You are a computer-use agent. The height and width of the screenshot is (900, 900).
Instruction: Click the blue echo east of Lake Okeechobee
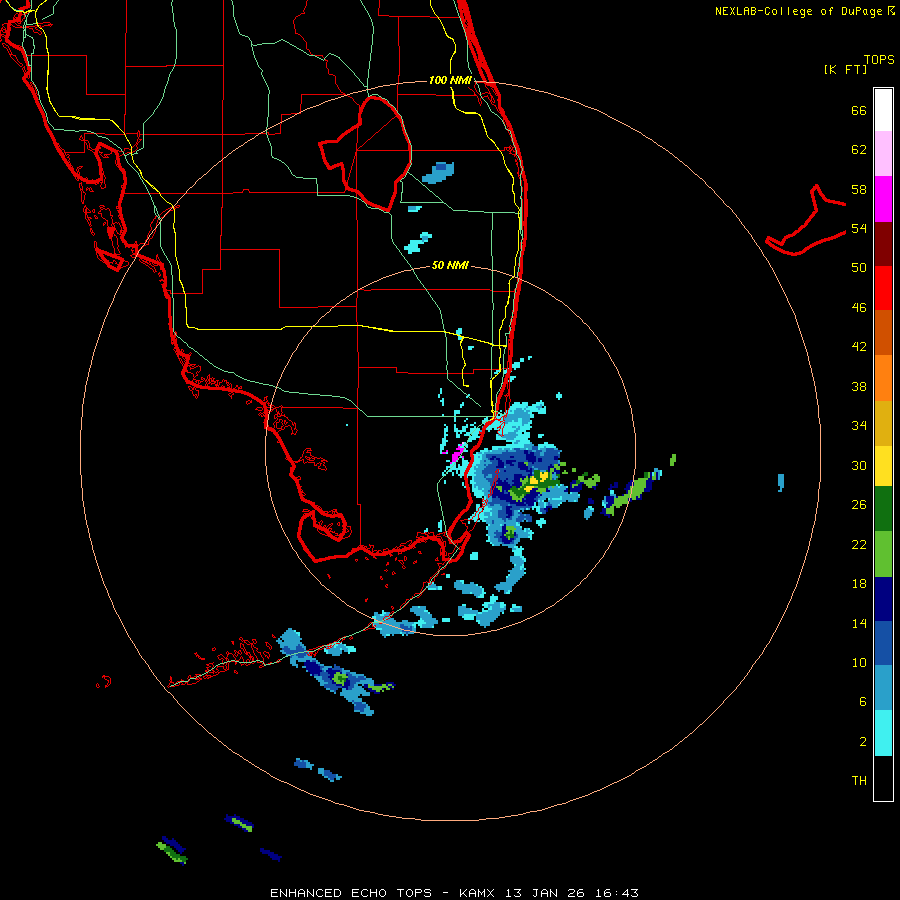coord(439,172)
